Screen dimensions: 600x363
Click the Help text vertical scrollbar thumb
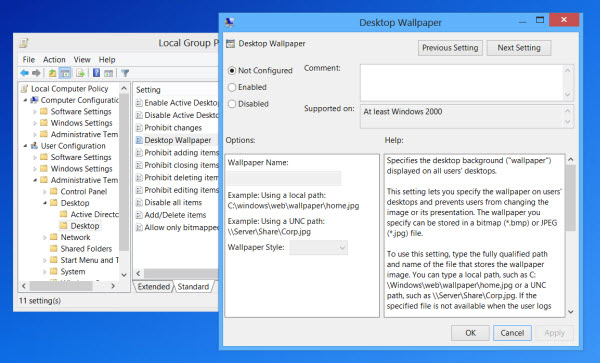(571, 198)
